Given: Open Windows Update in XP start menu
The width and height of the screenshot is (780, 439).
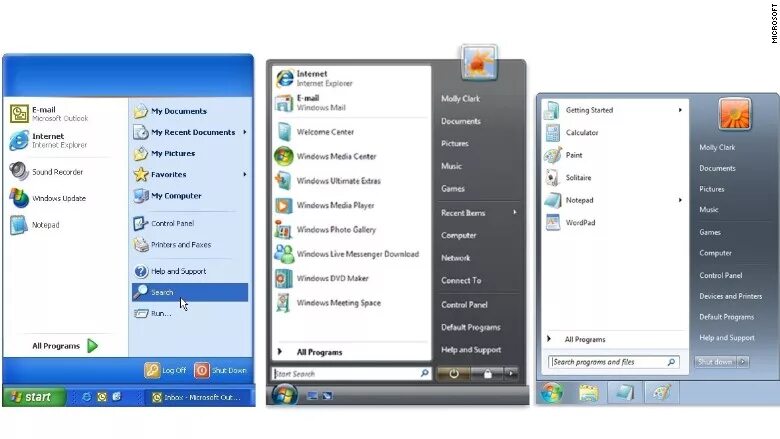Looking at the screenshot, I should click(48, 198).
